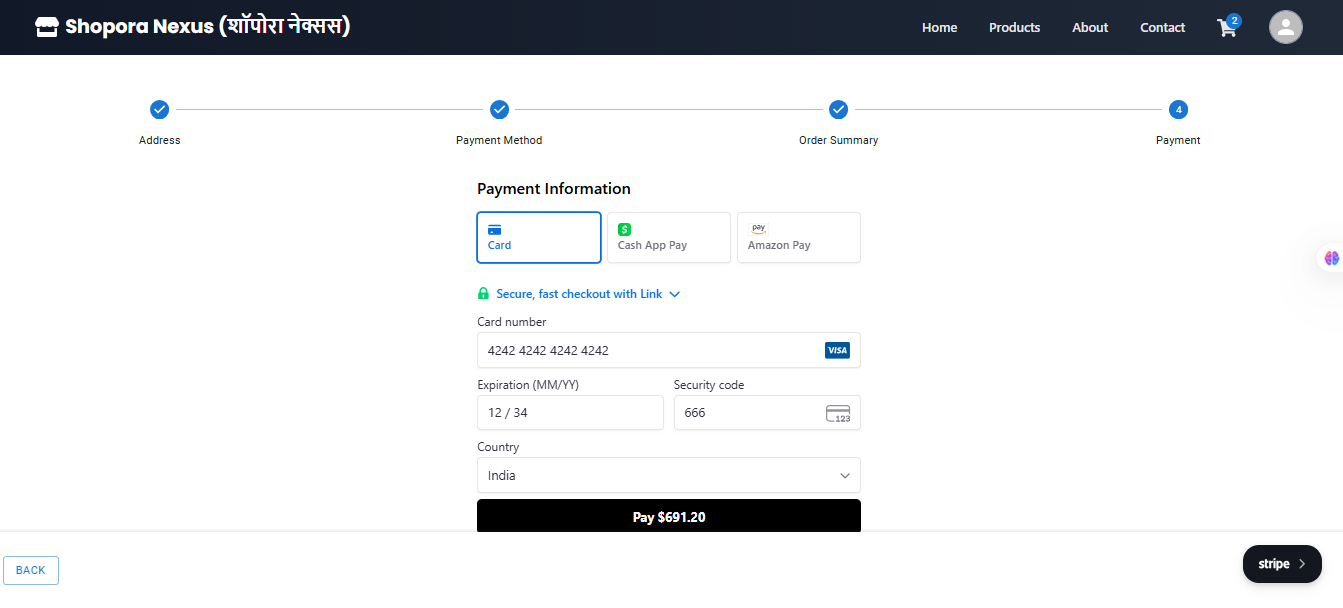1343x608 pixels.
Task: Click the Payment Information heading
Action: click(x=554, y=189)
